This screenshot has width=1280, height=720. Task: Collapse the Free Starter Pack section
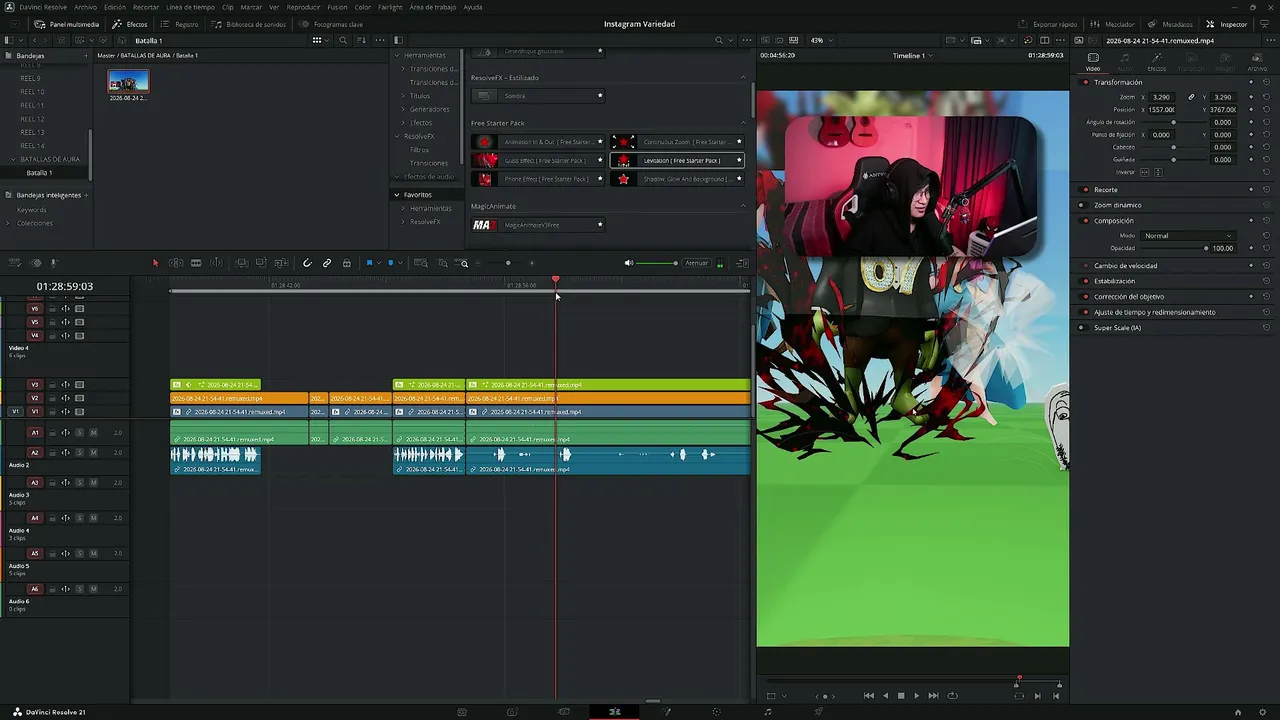pos(743,123)
